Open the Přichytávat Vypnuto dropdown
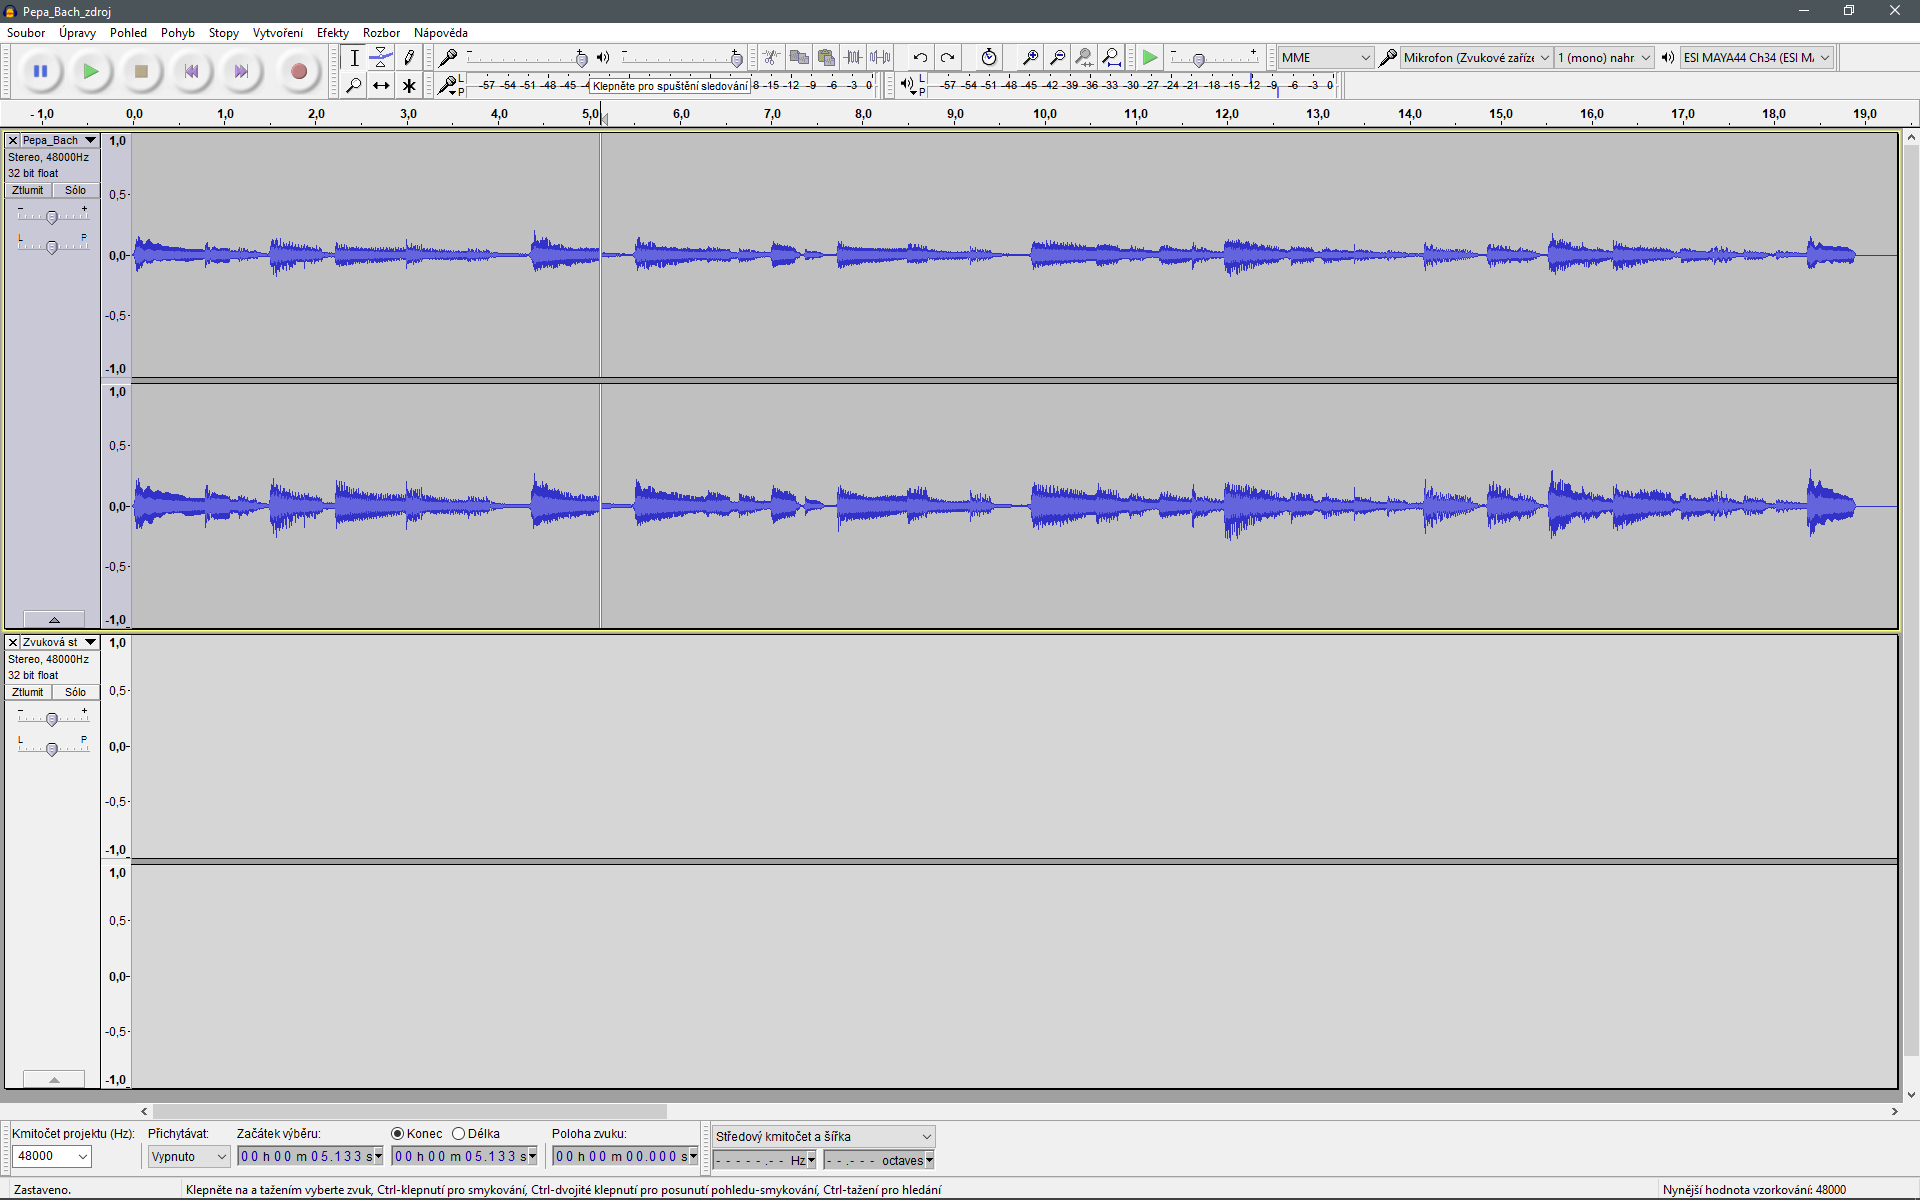Viewport: 1920px width, 1200px height. [x=189, y=1156]
